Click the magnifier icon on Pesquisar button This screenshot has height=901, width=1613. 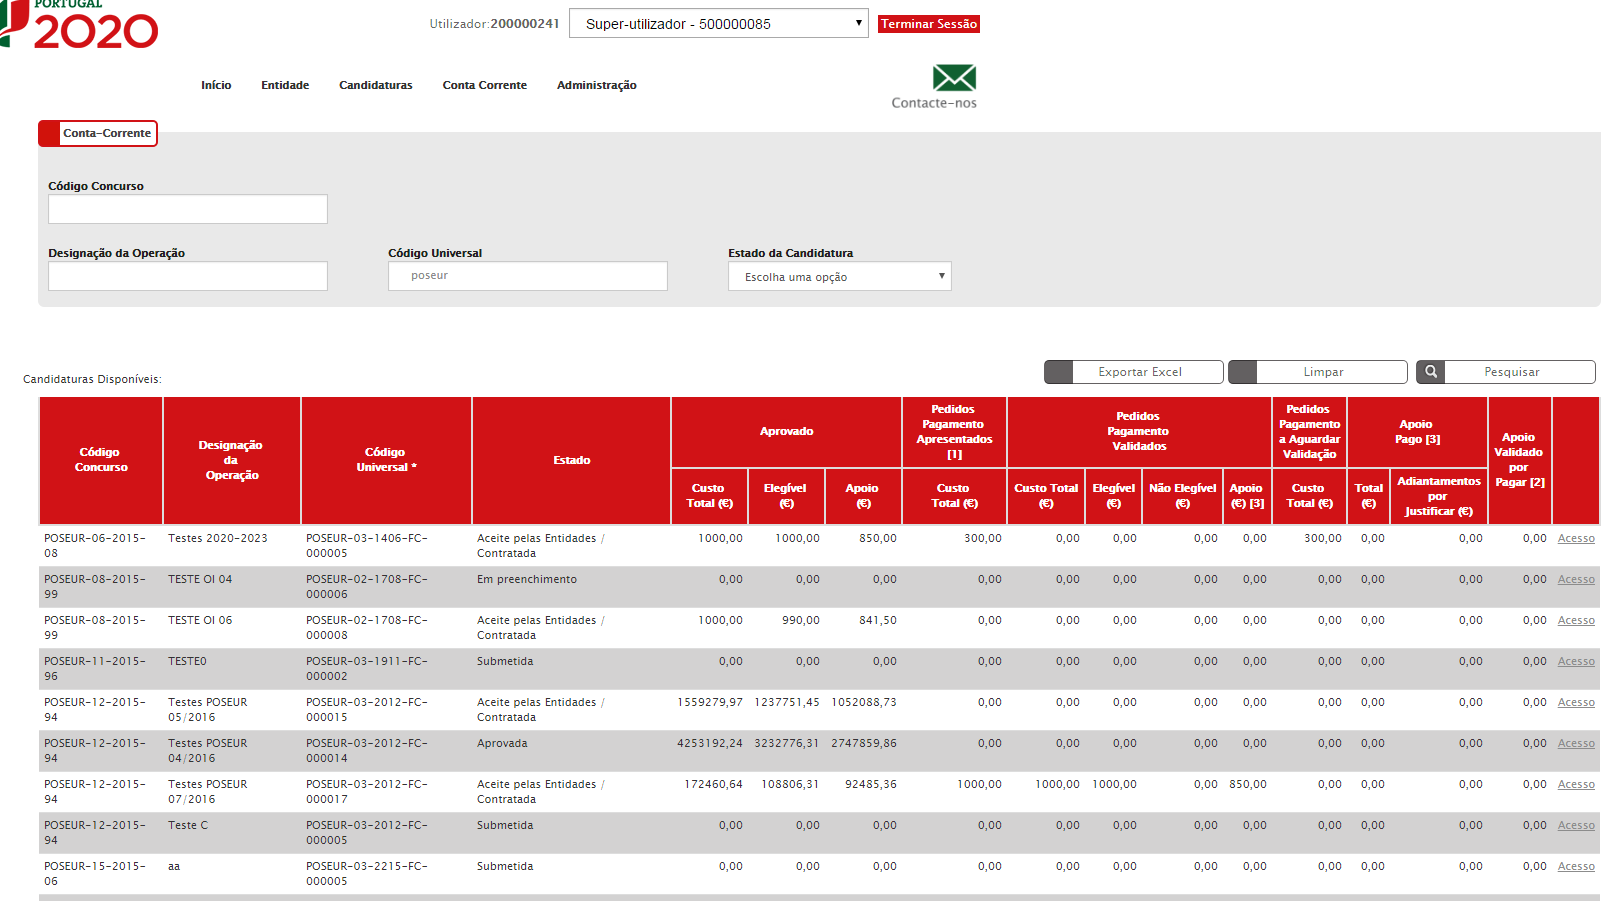point(1431,372)
